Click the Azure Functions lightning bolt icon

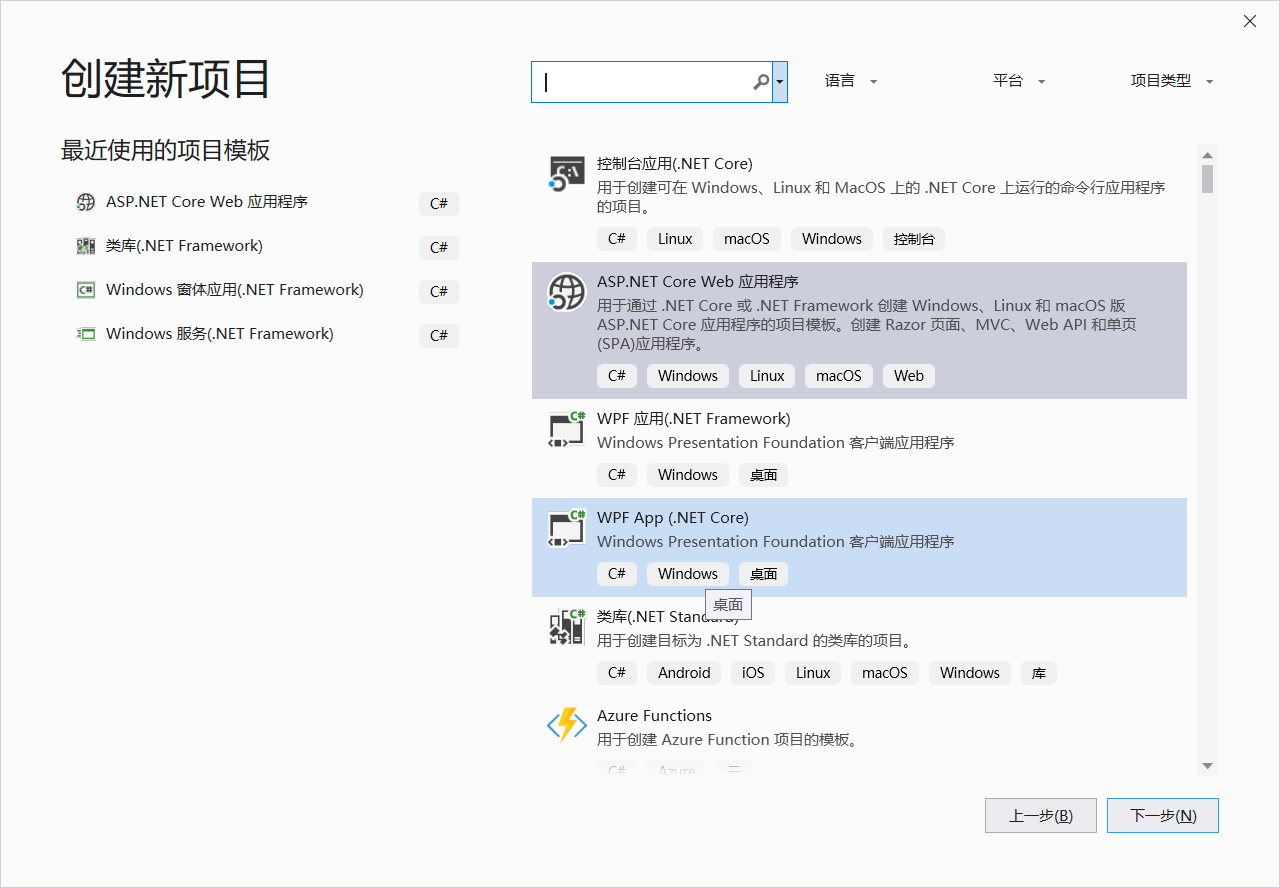point(566,726)
